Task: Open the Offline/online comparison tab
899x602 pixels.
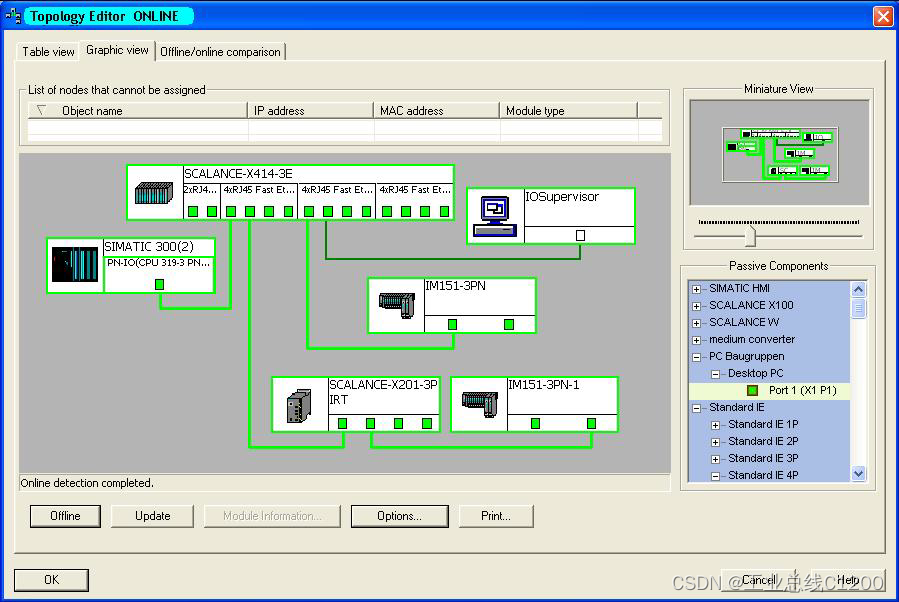Action: (220, 52)
